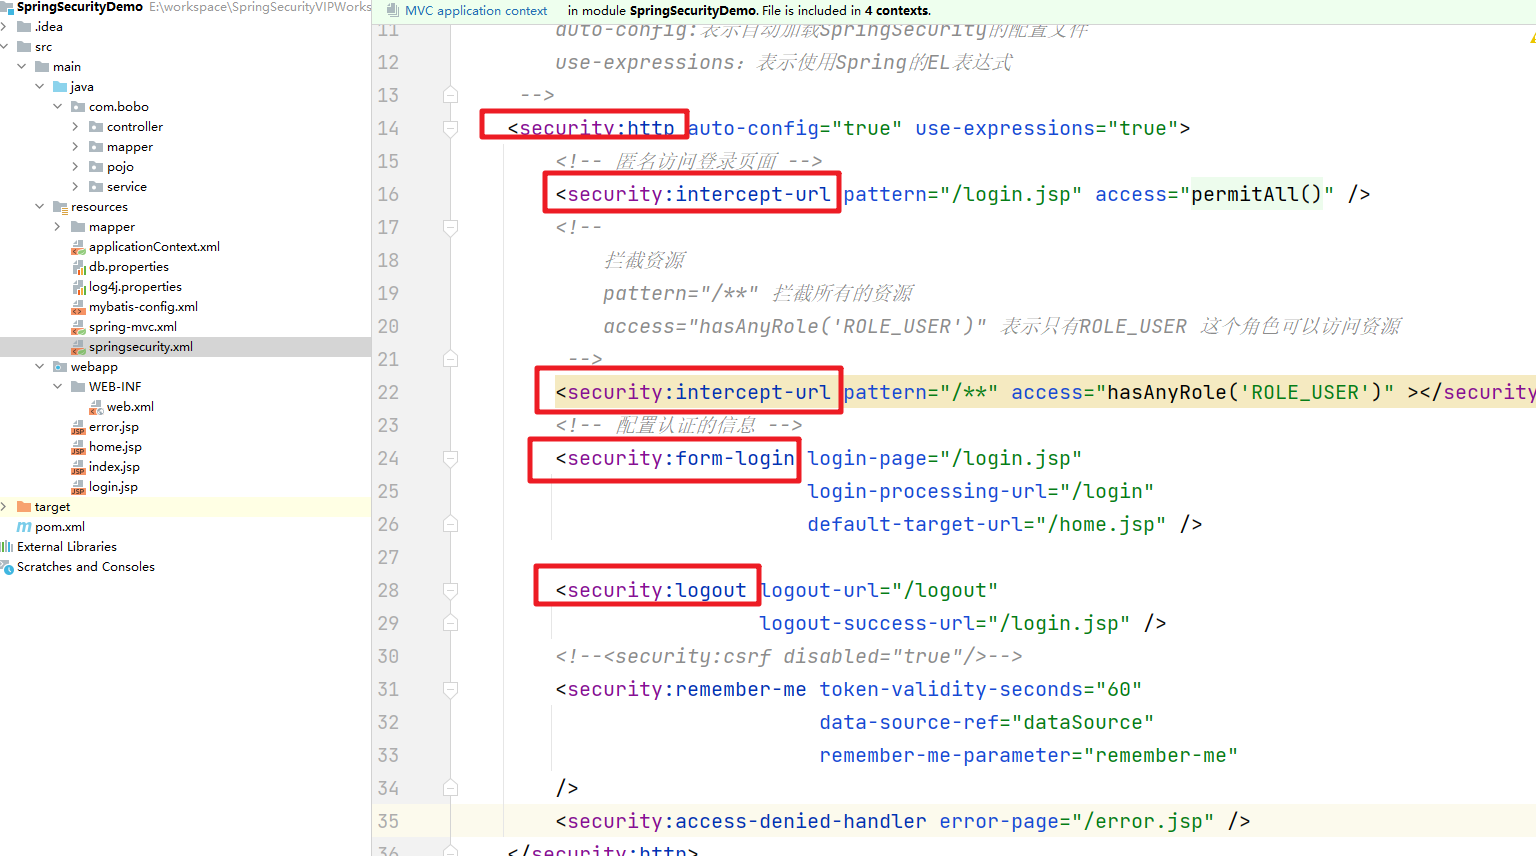Click the login.jsp file icon
The height and width of the screenshot is (856, 1536).
78,487
